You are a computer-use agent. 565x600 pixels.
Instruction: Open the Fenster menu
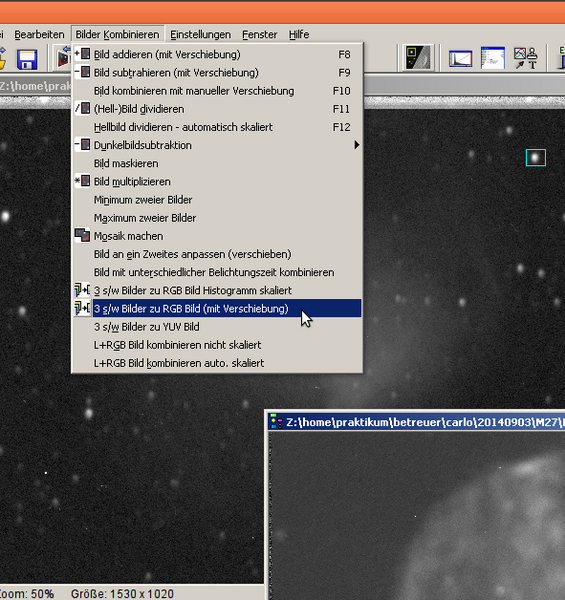click(260, 34)
